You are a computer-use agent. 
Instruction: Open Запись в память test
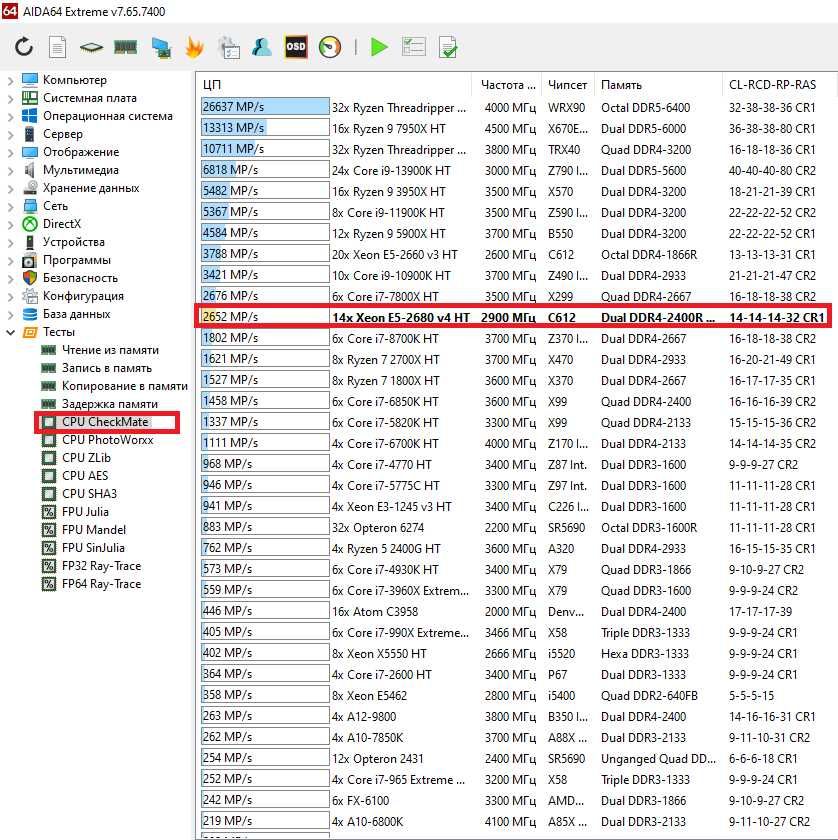click(x=107, y=368)
